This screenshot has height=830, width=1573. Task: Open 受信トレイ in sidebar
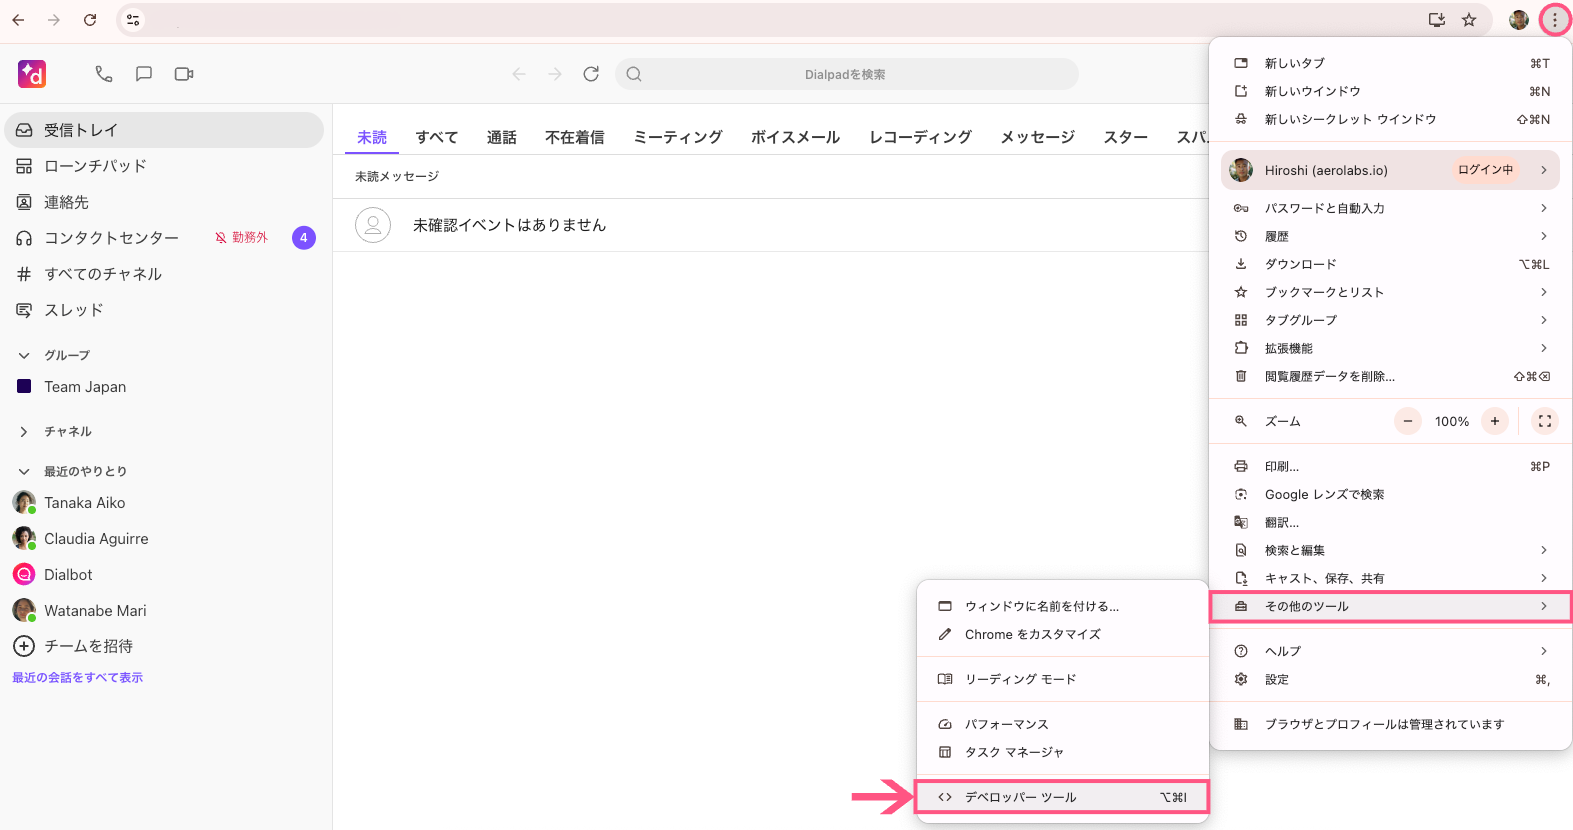(164, 130)
